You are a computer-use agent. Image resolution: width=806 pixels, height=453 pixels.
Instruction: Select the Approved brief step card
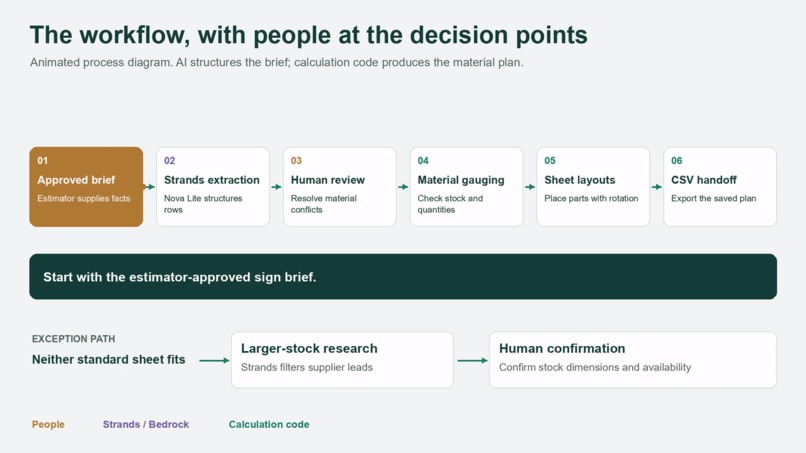coord(86,187)
